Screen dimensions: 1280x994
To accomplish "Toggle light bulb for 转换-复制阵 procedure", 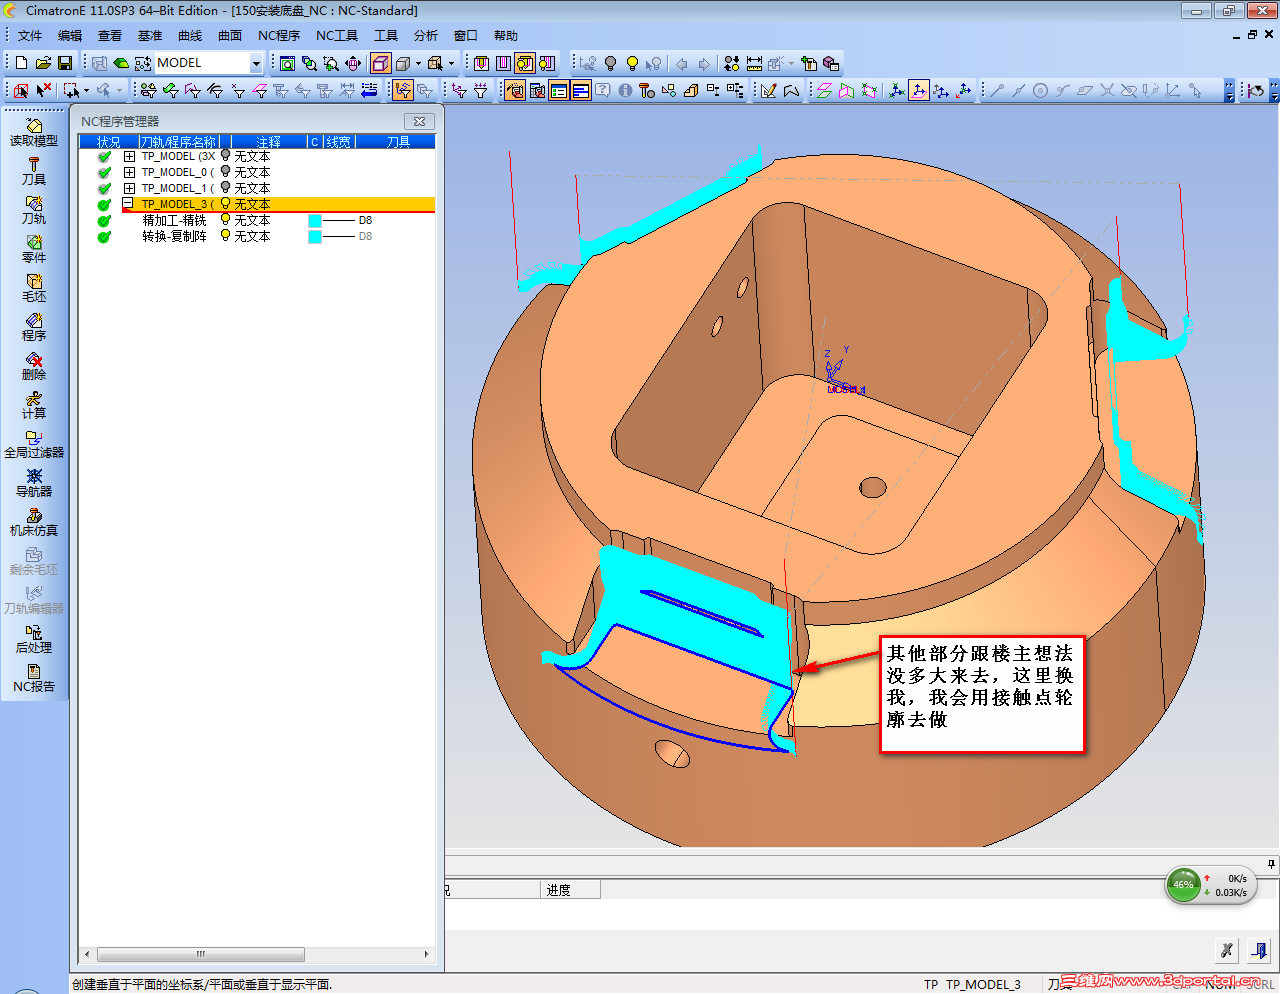I will [x=225, y=236].
